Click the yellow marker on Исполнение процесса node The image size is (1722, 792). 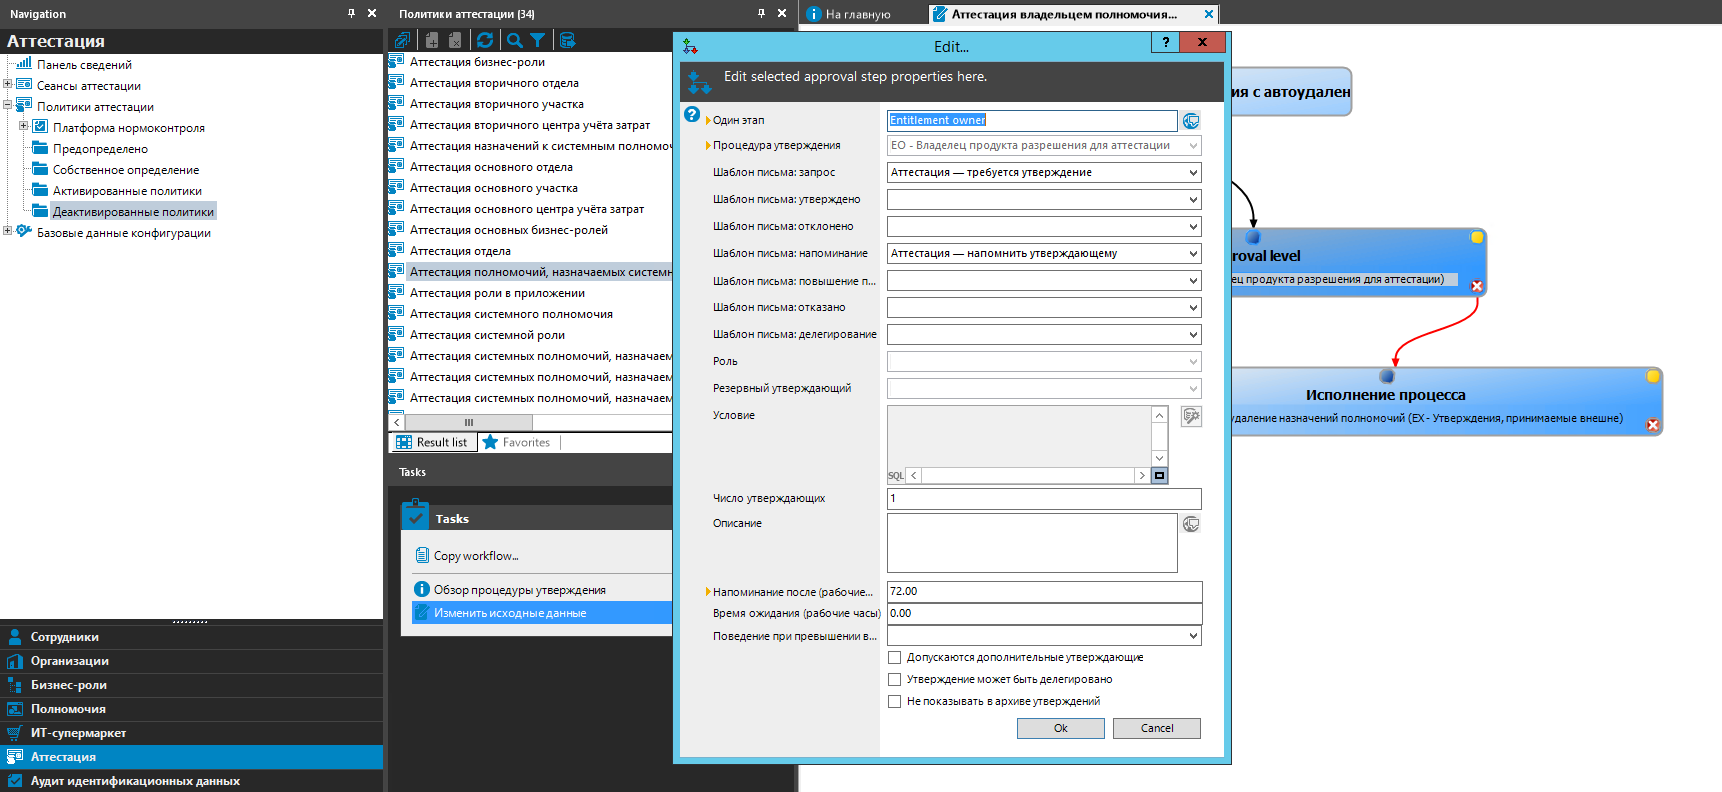click(x=1653, y=376)
